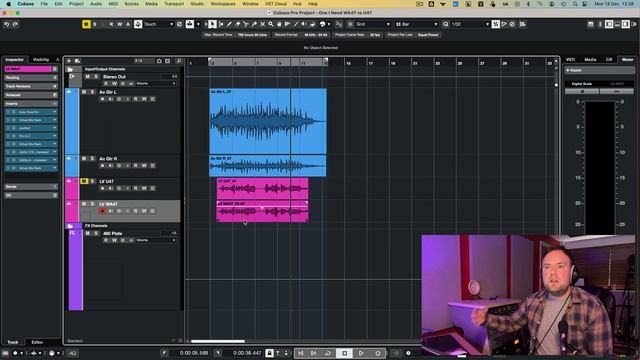Image resolution: width=640 pixels, height=360 pixels.
Task: Solo the Ac Gtr L track
Action: tap(92, 92)
